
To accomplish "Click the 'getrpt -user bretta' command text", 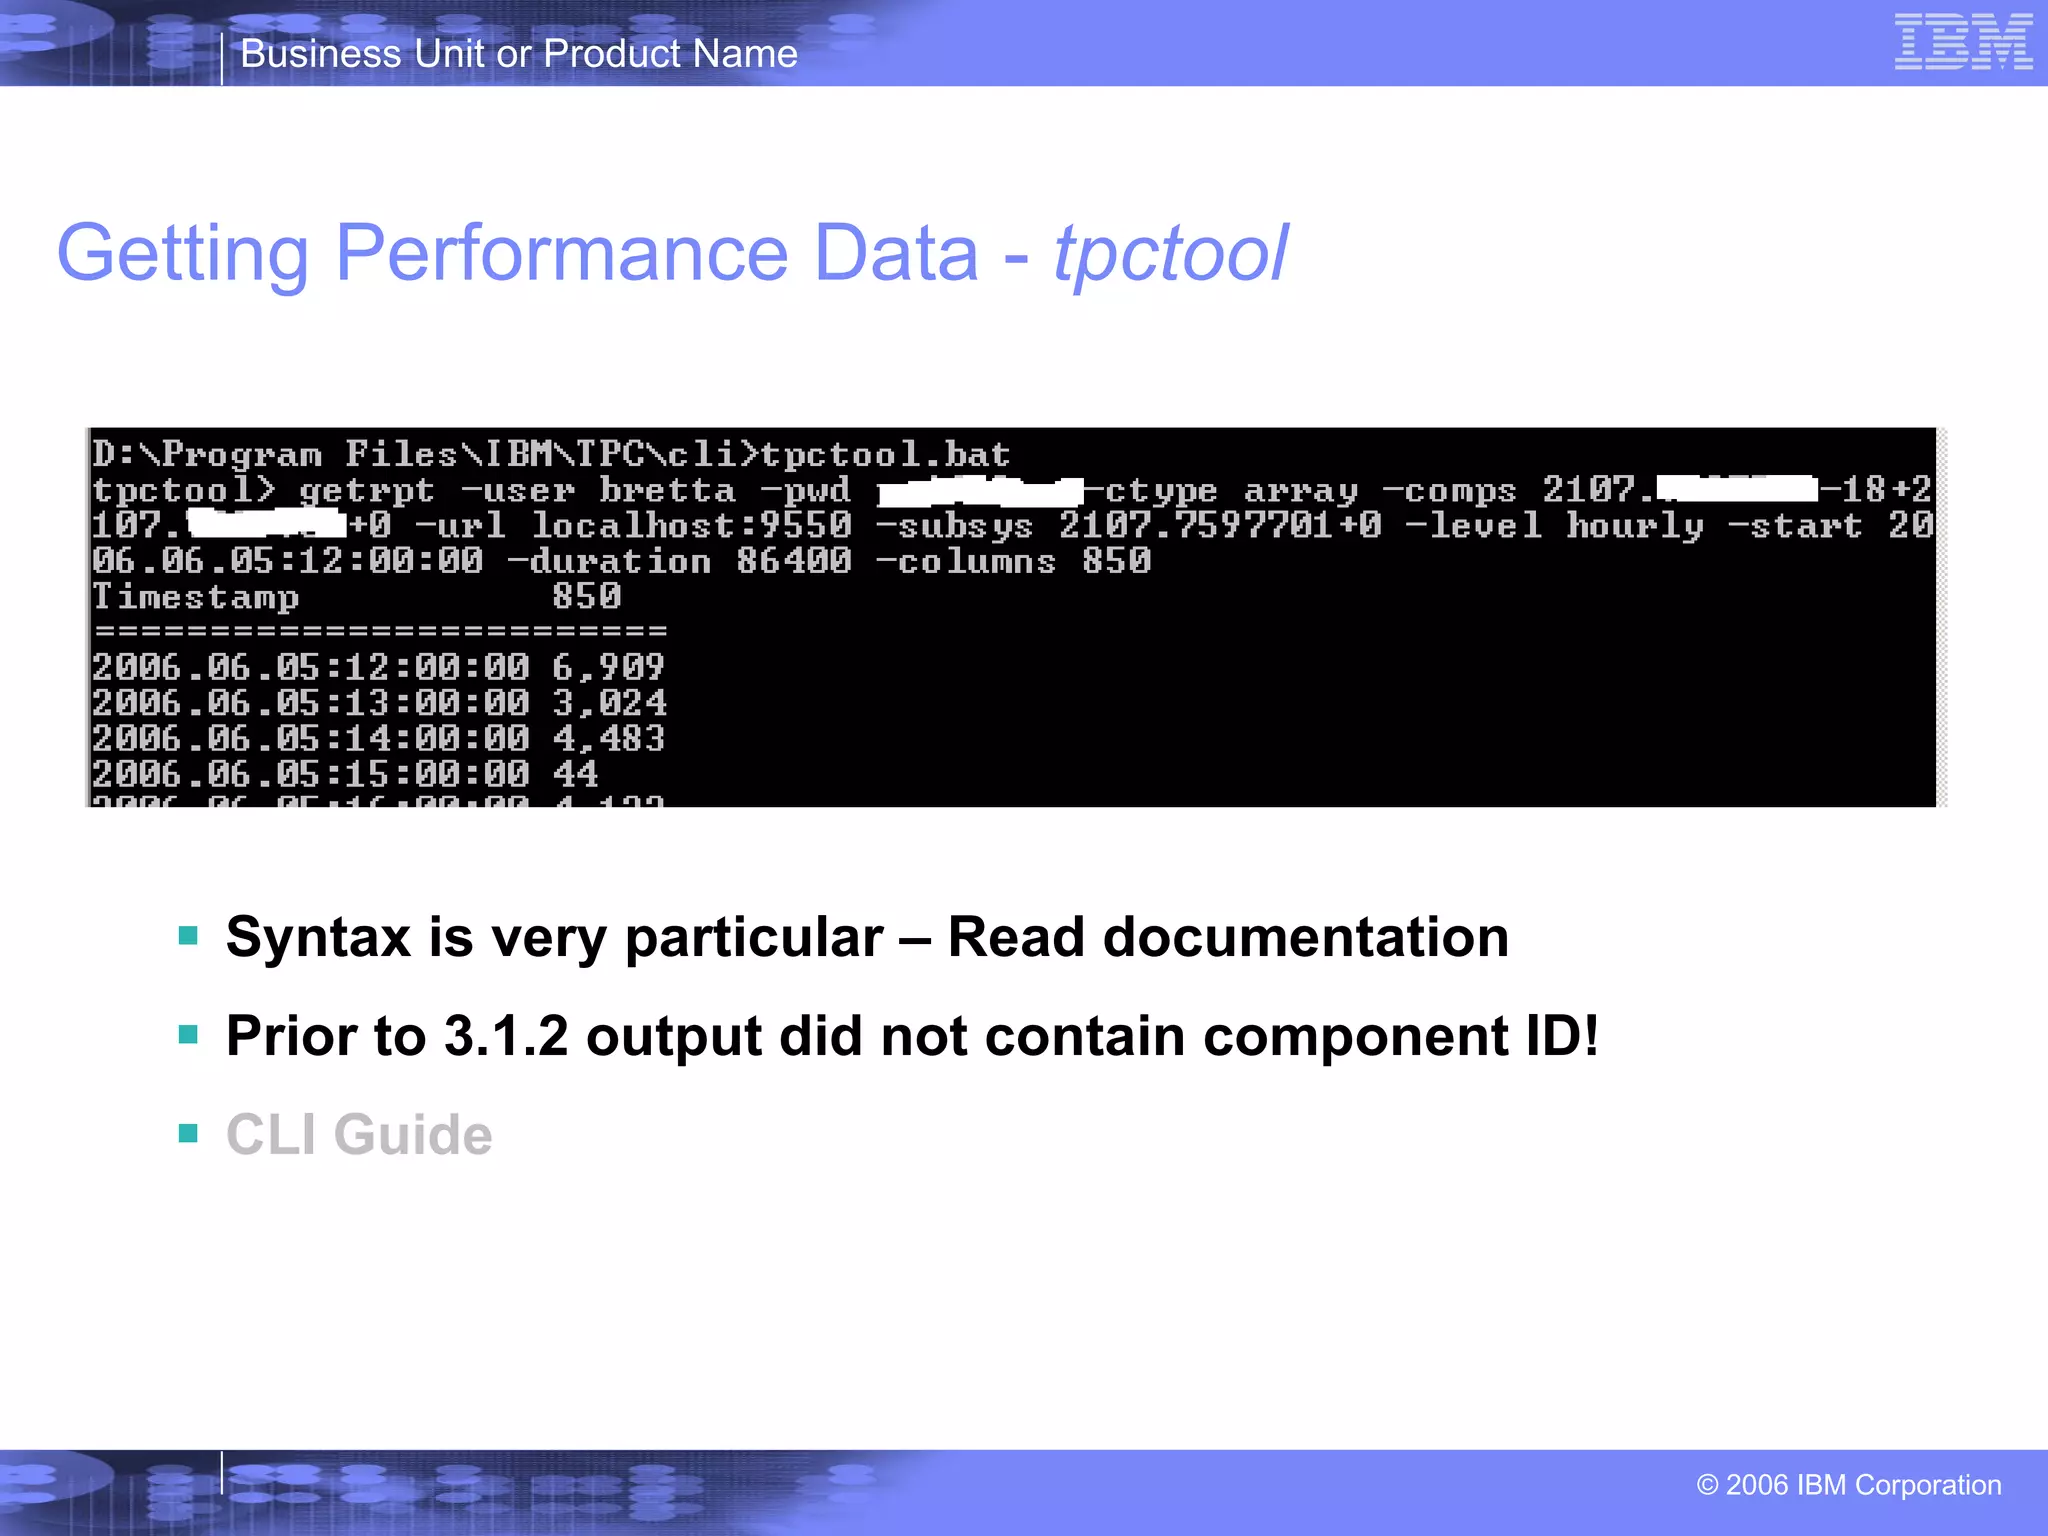I will 517,490.
